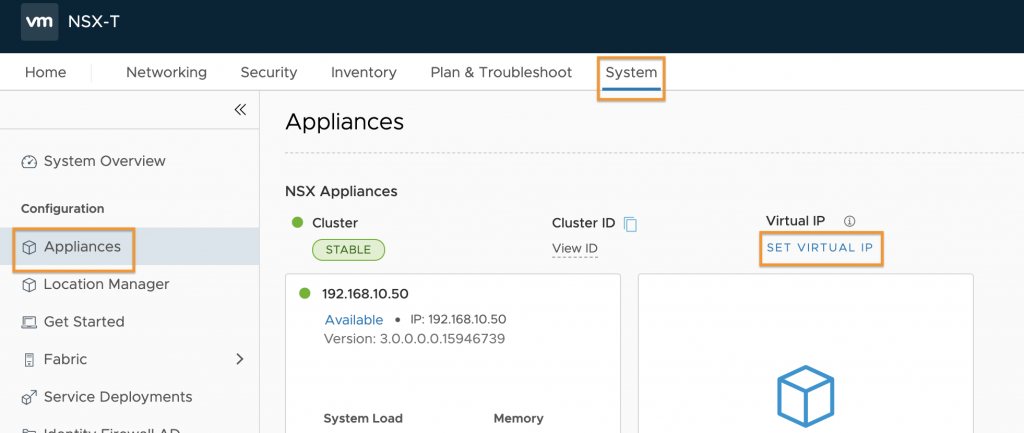
Task: Click the NSX-T product title
Action: [93, 22]
